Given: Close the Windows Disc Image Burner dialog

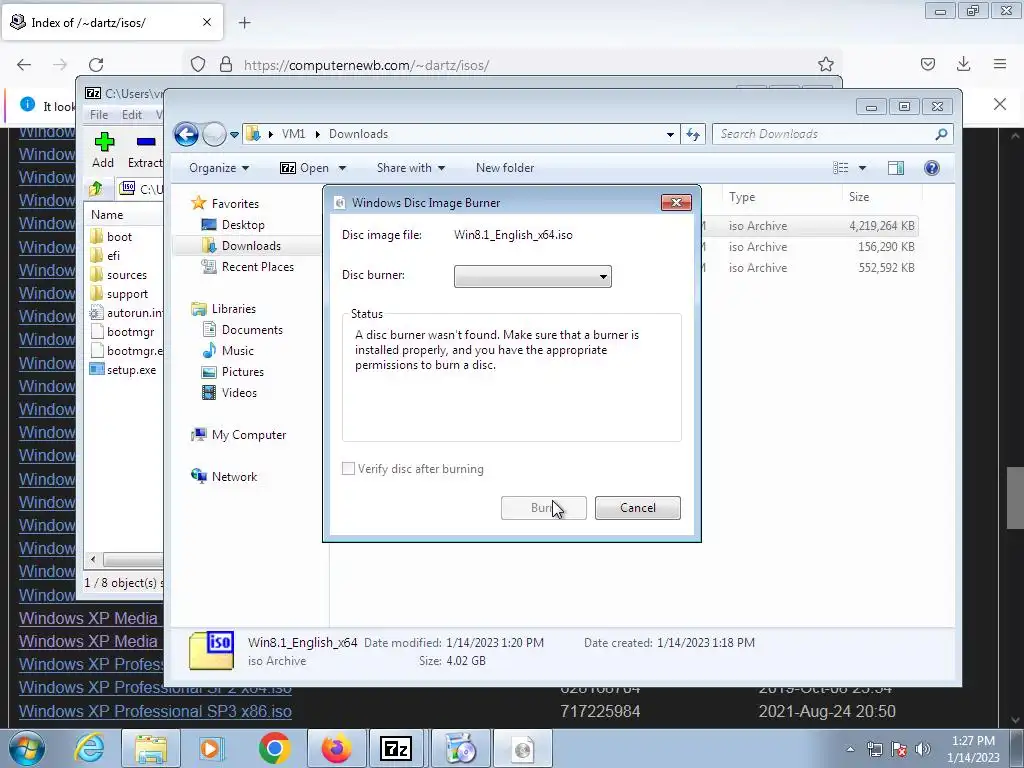Looking at the screenshot, I should pos(676,202).
